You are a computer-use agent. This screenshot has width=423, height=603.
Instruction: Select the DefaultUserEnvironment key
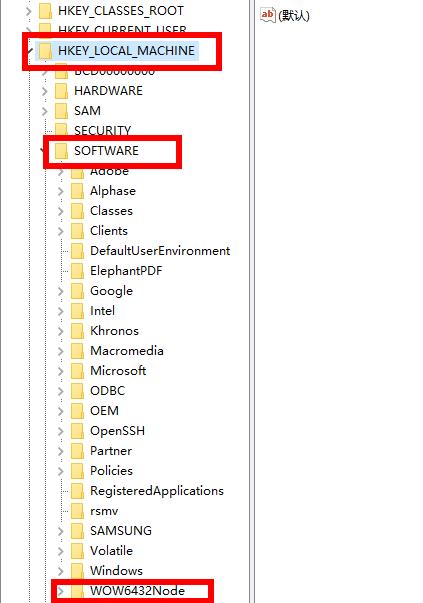pos(160,251)
